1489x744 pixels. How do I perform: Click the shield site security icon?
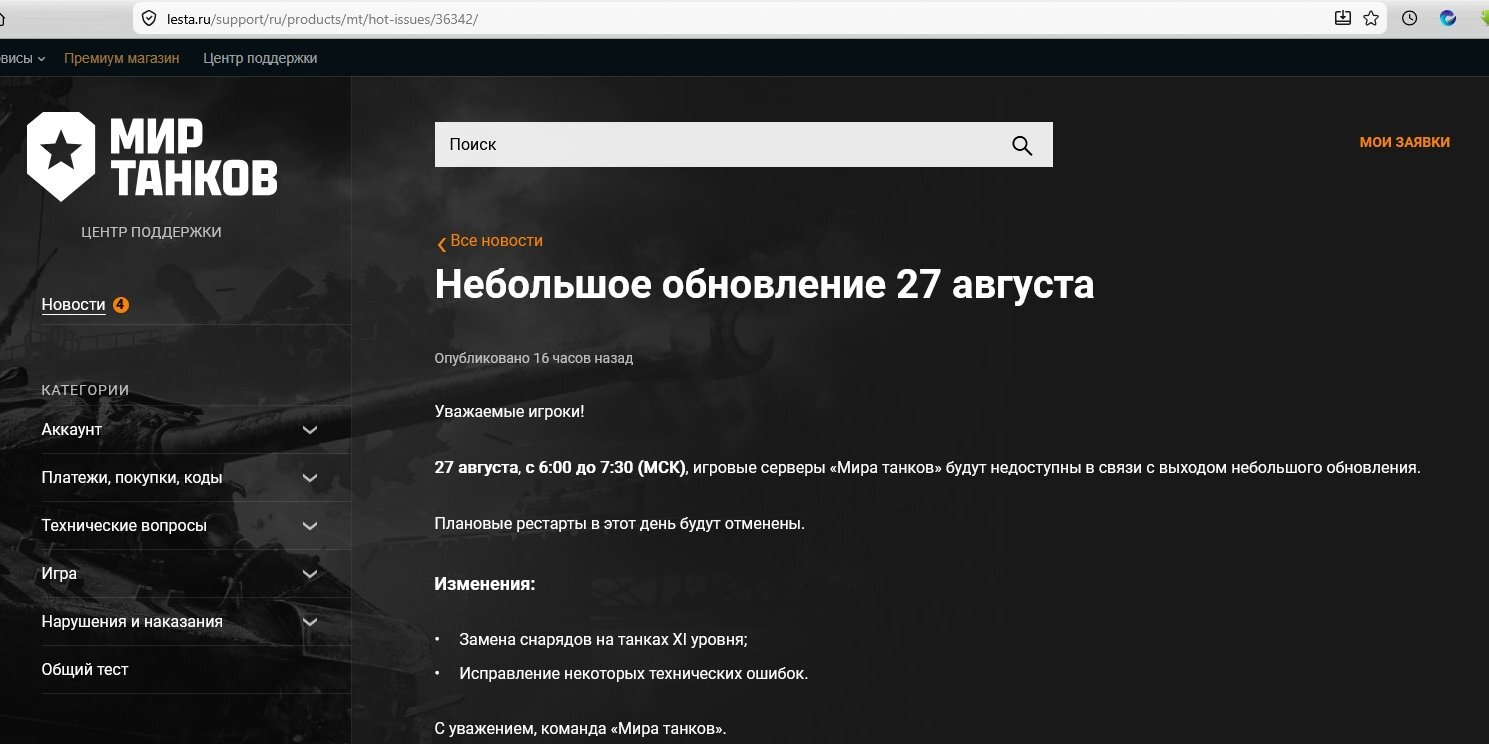click(x=150, y=18)
